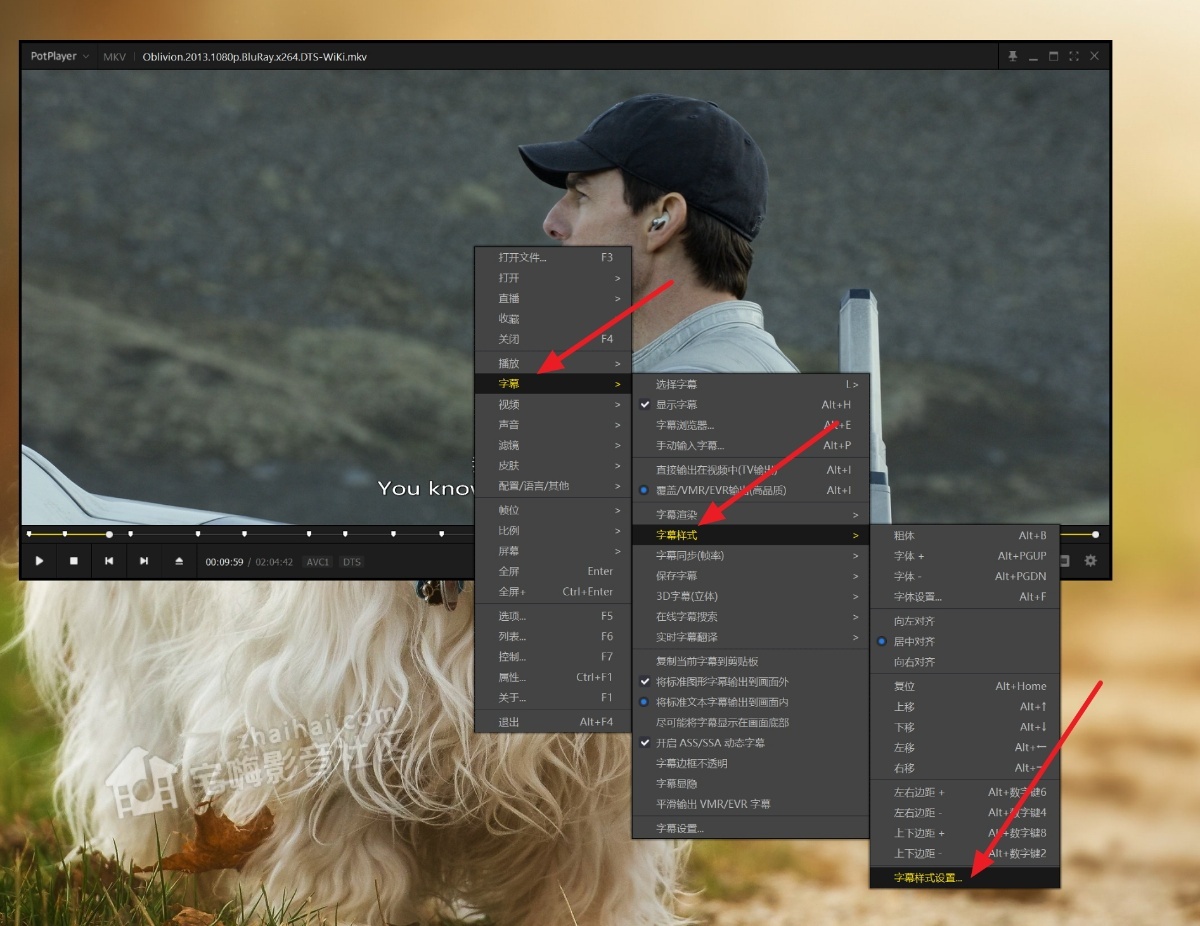Choose 居中对齐 alignment option

(965, 642)
